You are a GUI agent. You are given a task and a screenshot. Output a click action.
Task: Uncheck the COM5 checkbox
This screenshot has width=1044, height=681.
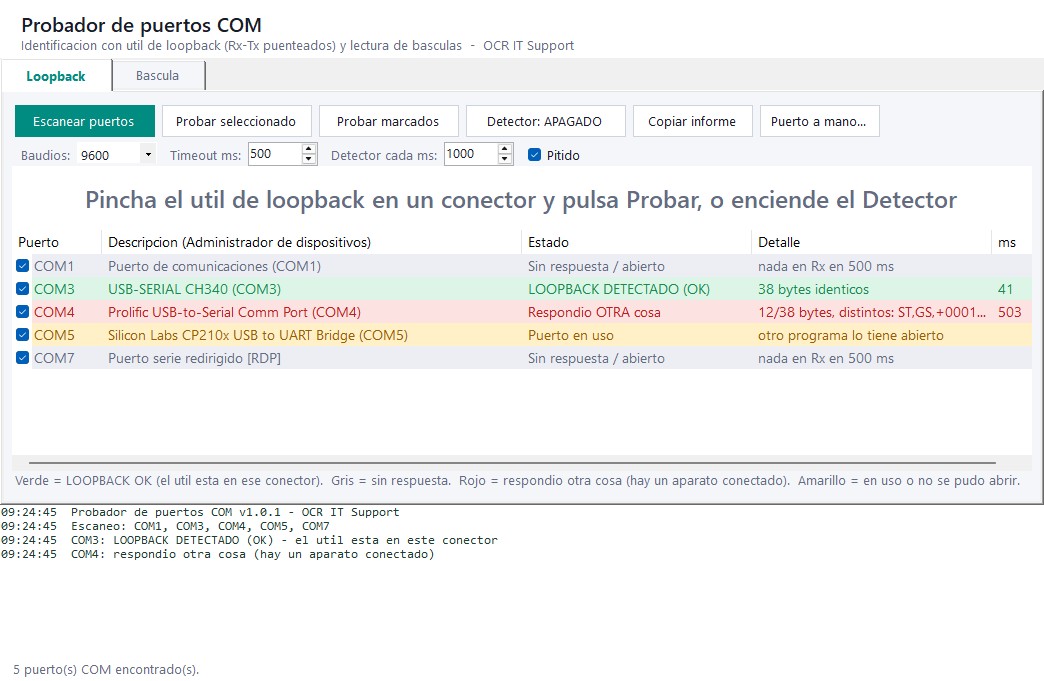tap(23, 334)
